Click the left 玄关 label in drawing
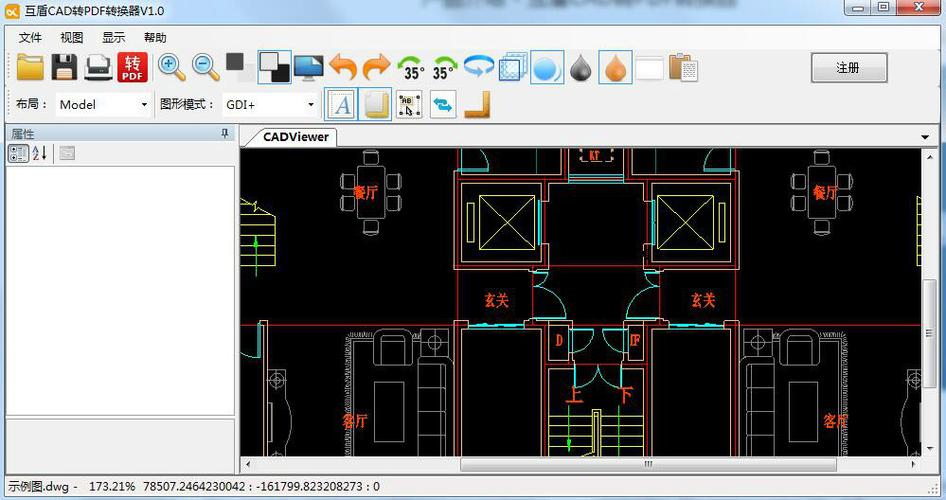 point(497,300)
